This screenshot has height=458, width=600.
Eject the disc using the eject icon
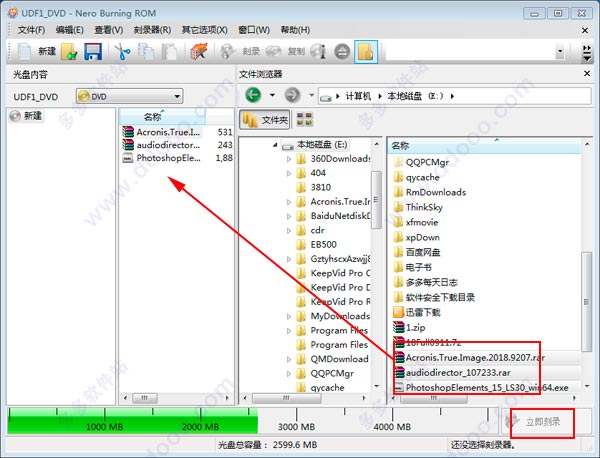pos(342,52)
